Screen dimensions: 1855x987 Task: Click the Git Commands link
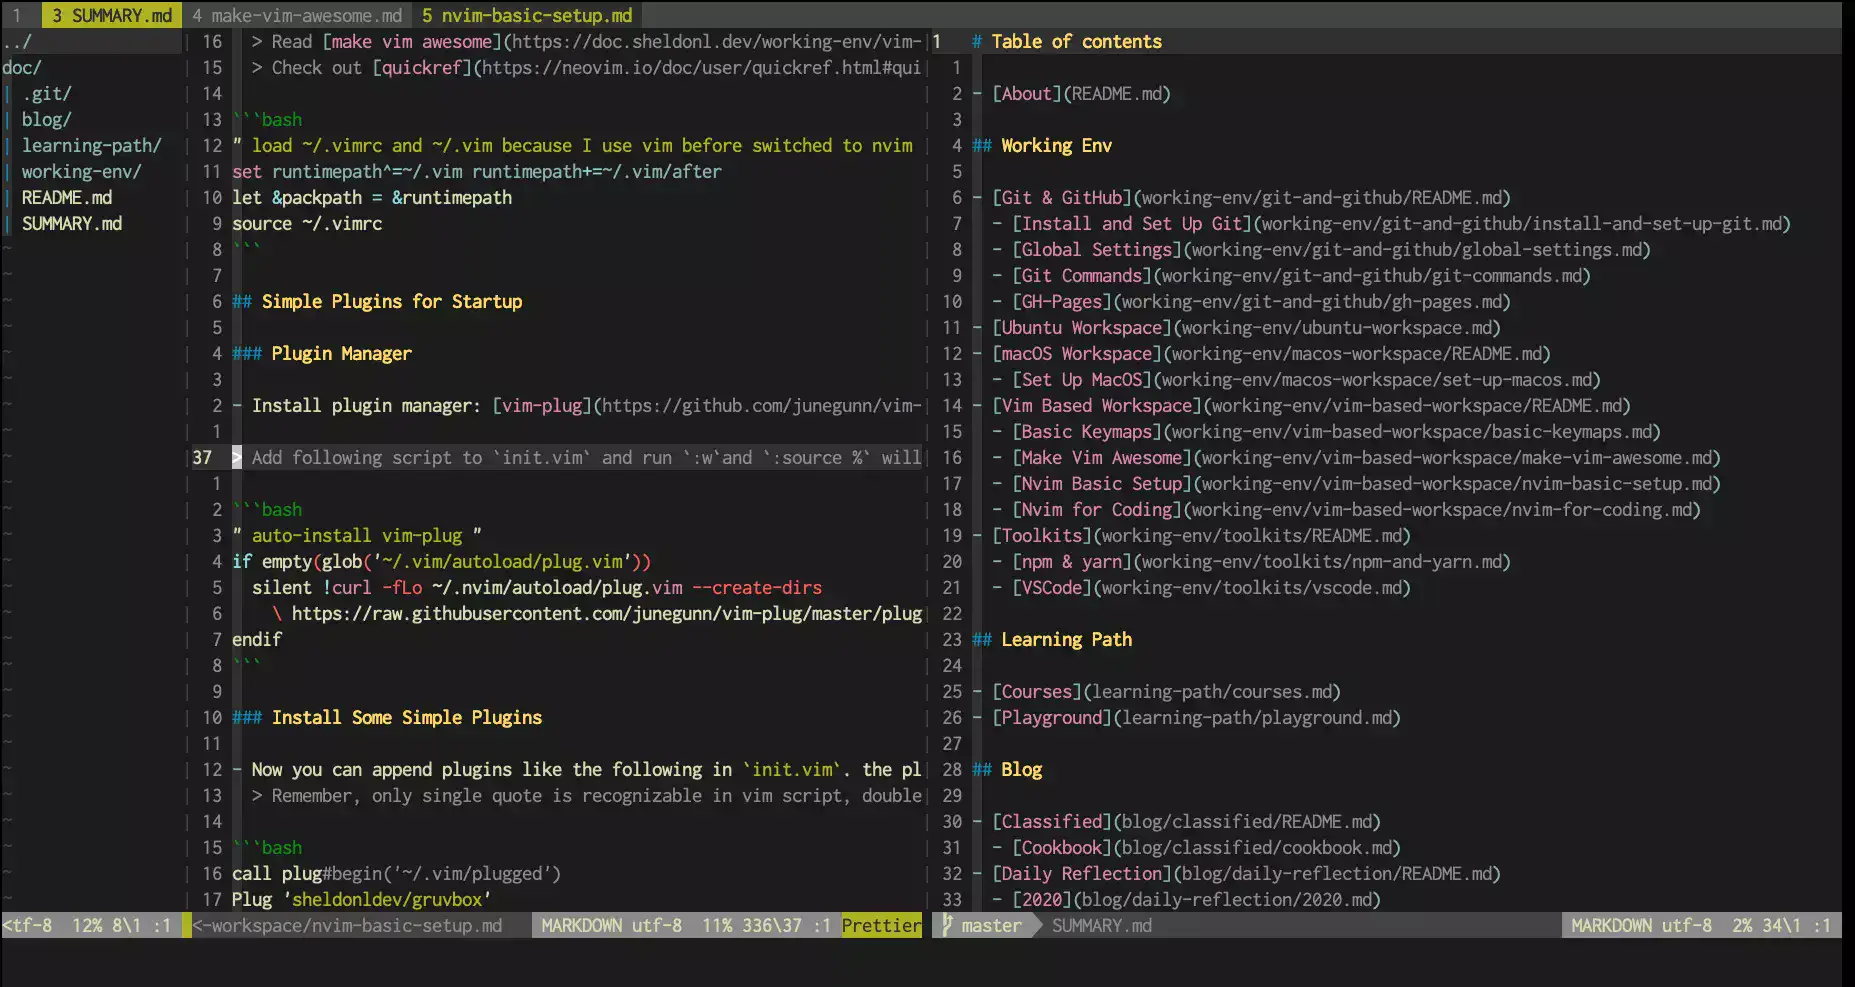[x=1082, y=275]
